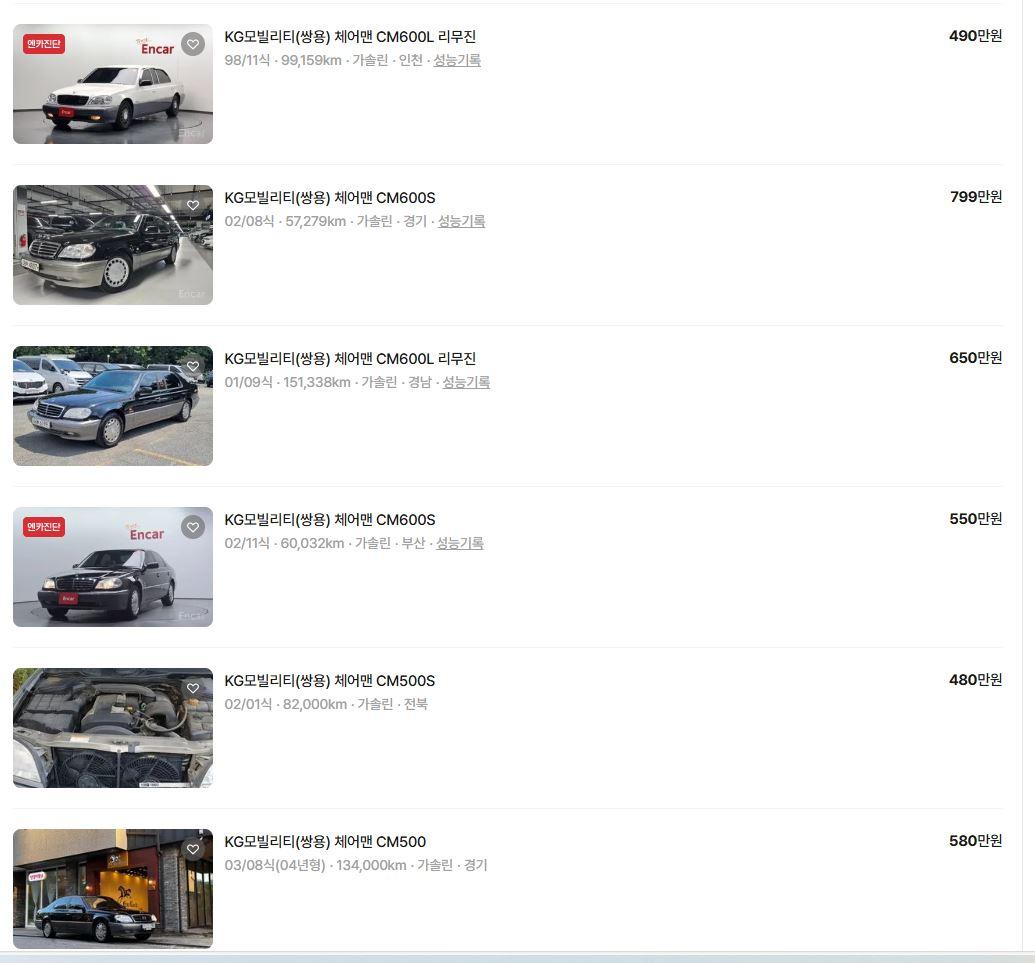The width and height of the screenshot is (1035, 963).
Task: Open 성능기록 for the 490만원 listing
Action: click(459, 60)
